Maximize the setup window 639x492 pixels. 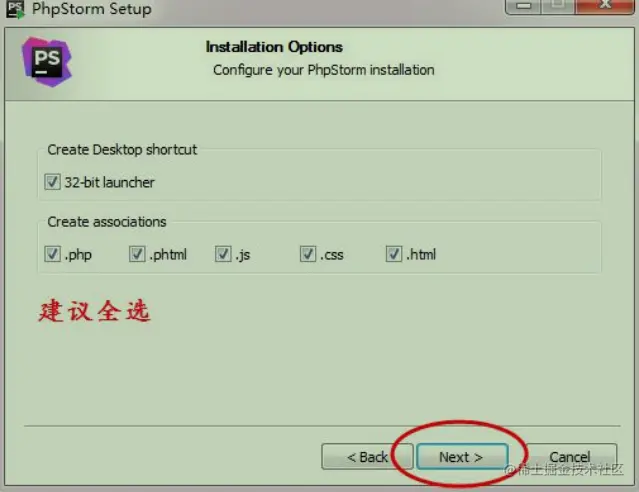(x=558, y=6)
